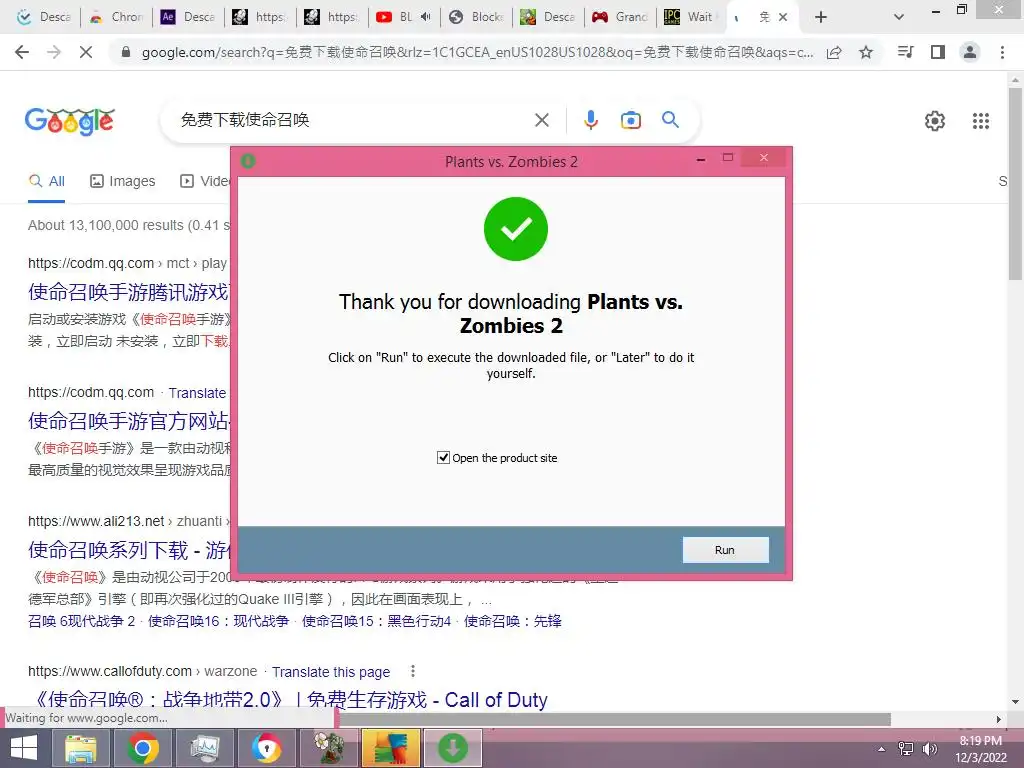Click the Run button in installer dialog
The height and width of the screenshot is (768, 1024).
pos(726,550)
